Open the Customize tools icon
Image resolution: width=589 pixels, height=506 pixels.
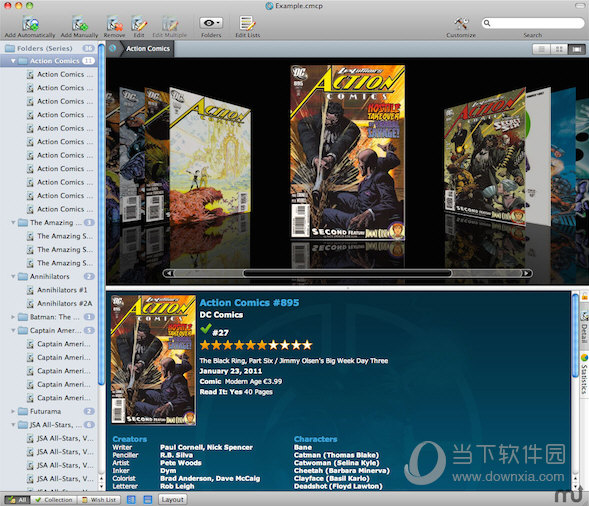461,23
